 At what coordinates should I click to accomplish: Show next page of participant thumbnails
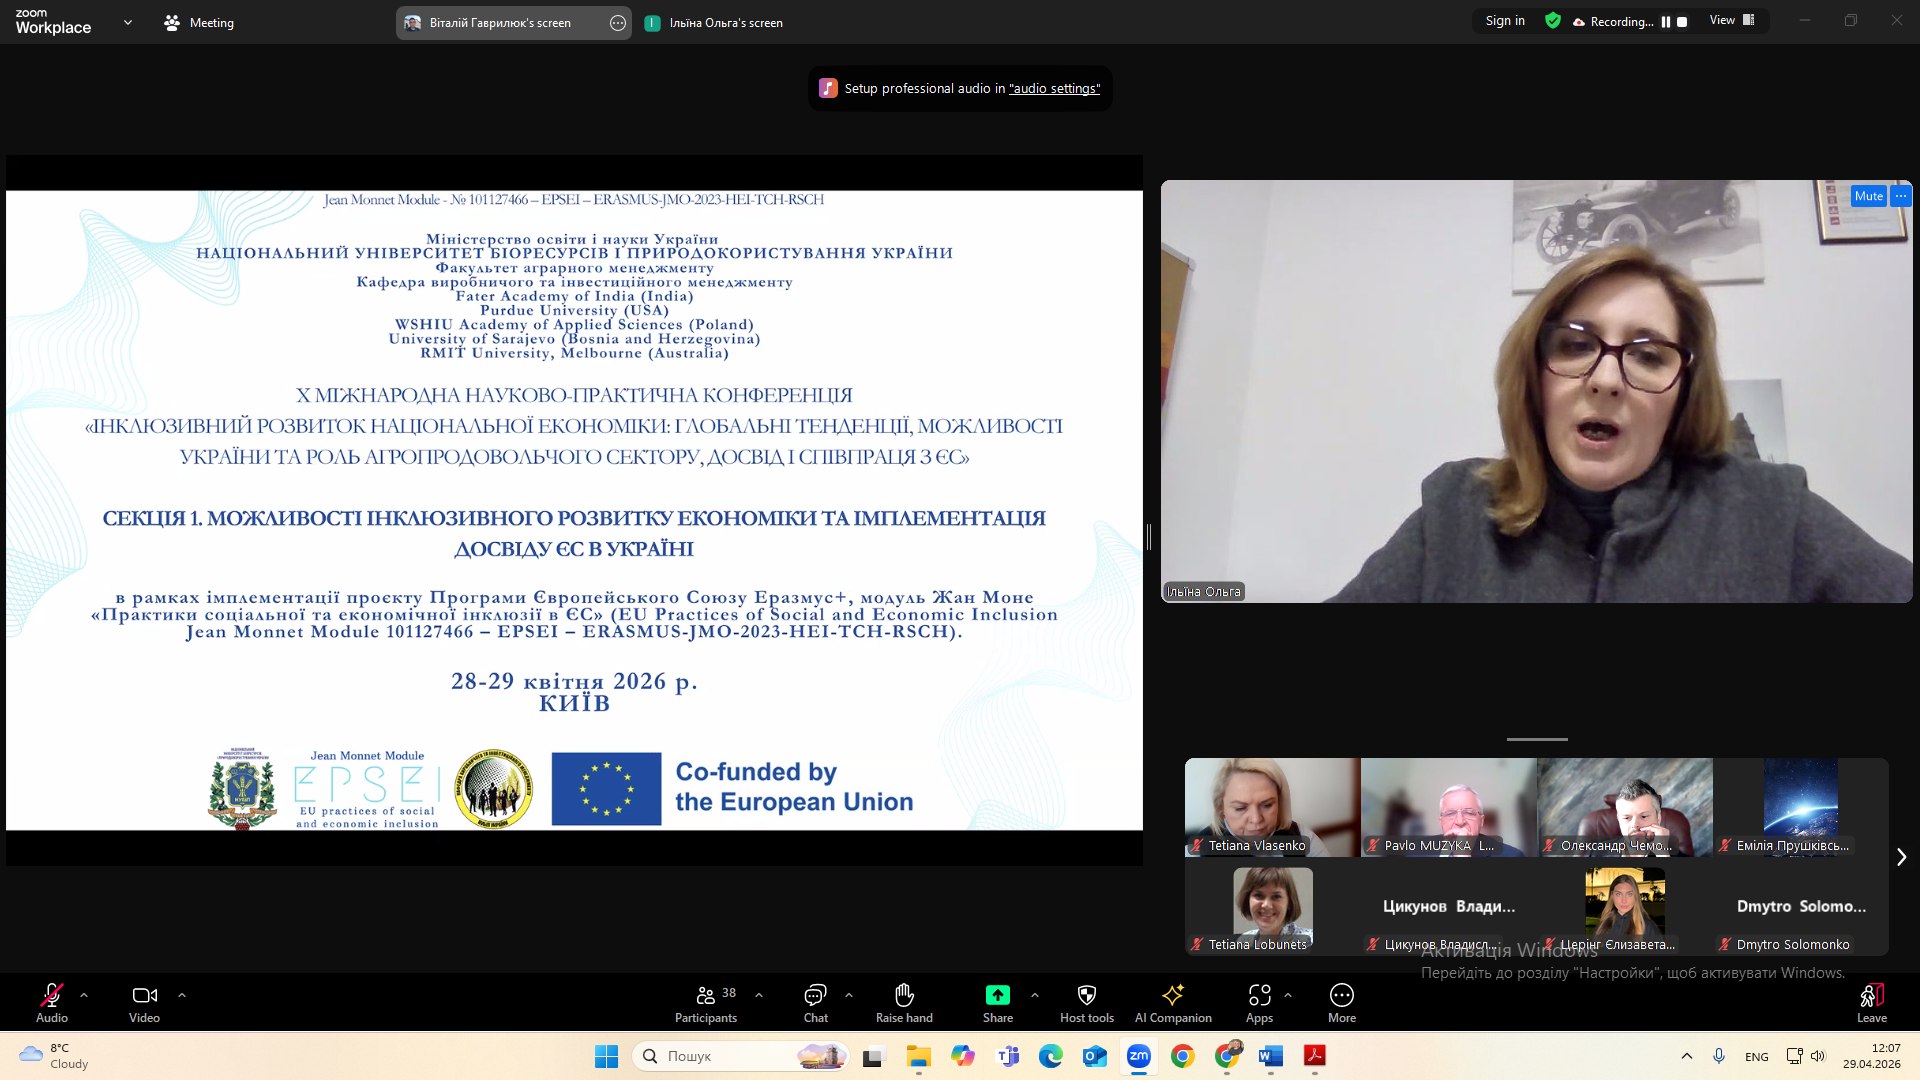[x=1901, y=857]
